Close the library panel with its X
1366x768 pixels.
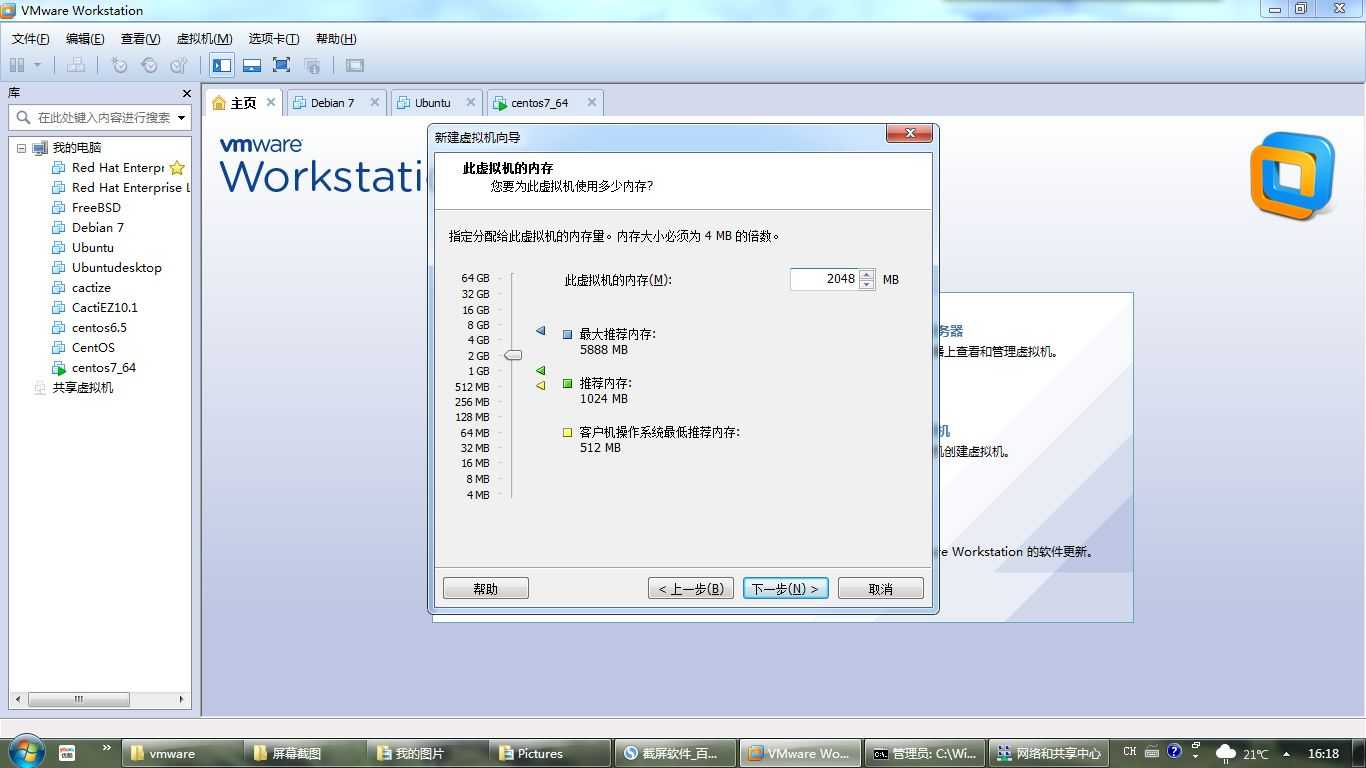186,93
